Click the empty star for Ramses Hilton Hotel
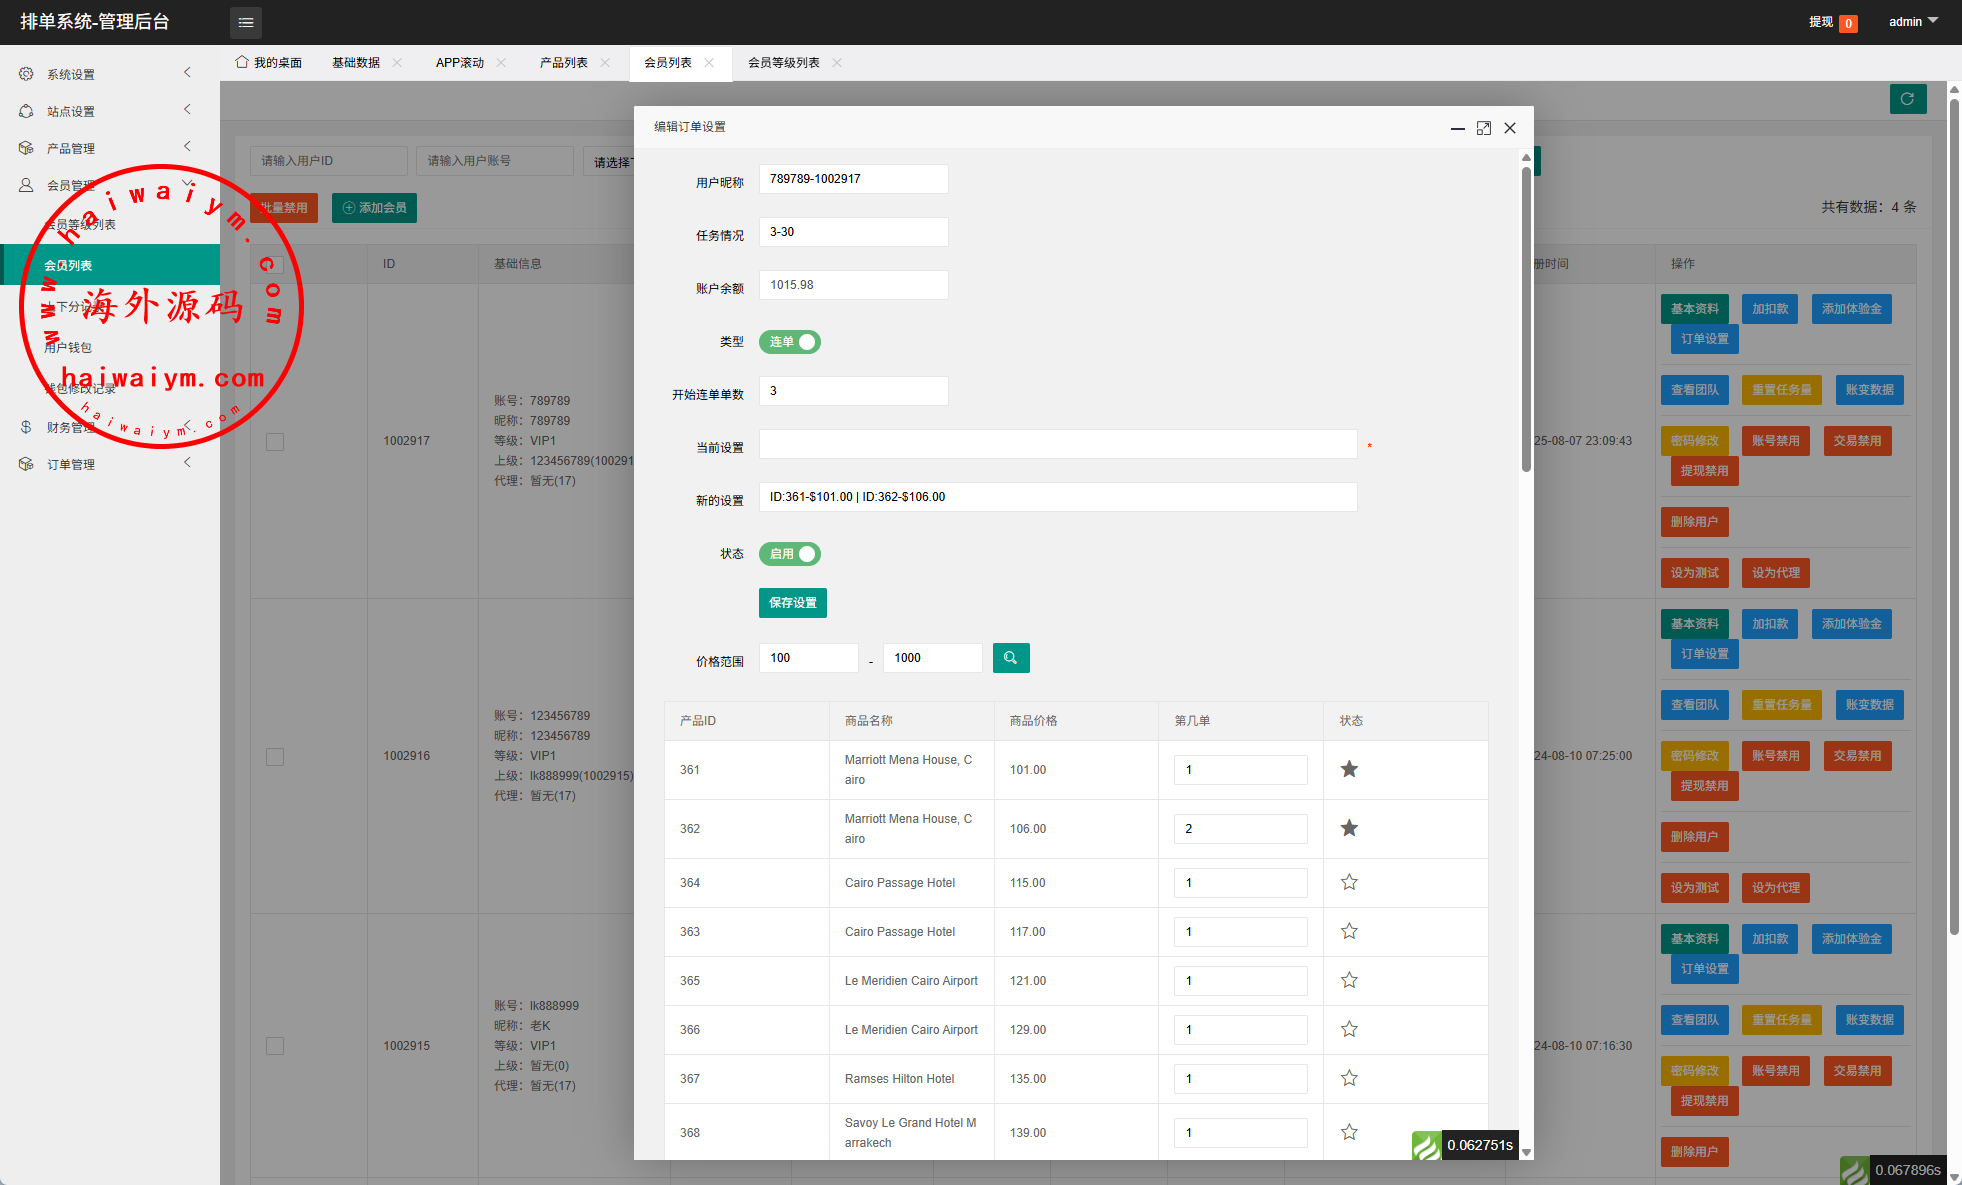Screen dimensions: 1962x1185 coord(1349,1078)
